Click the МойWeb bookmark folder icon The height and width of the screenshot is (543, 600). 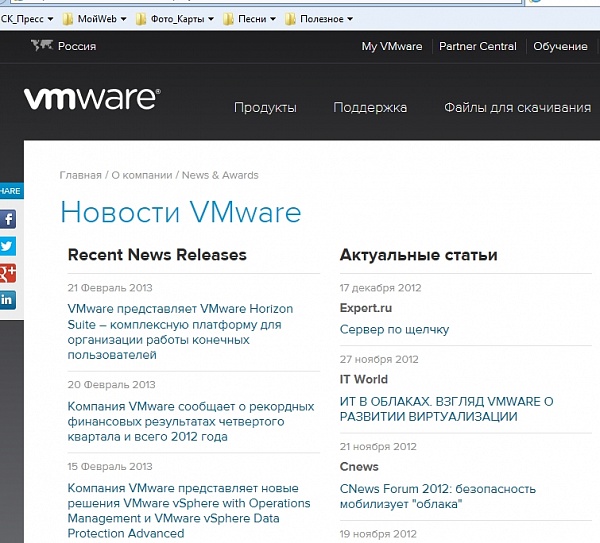pyautogui.click(x=68, y=19)
